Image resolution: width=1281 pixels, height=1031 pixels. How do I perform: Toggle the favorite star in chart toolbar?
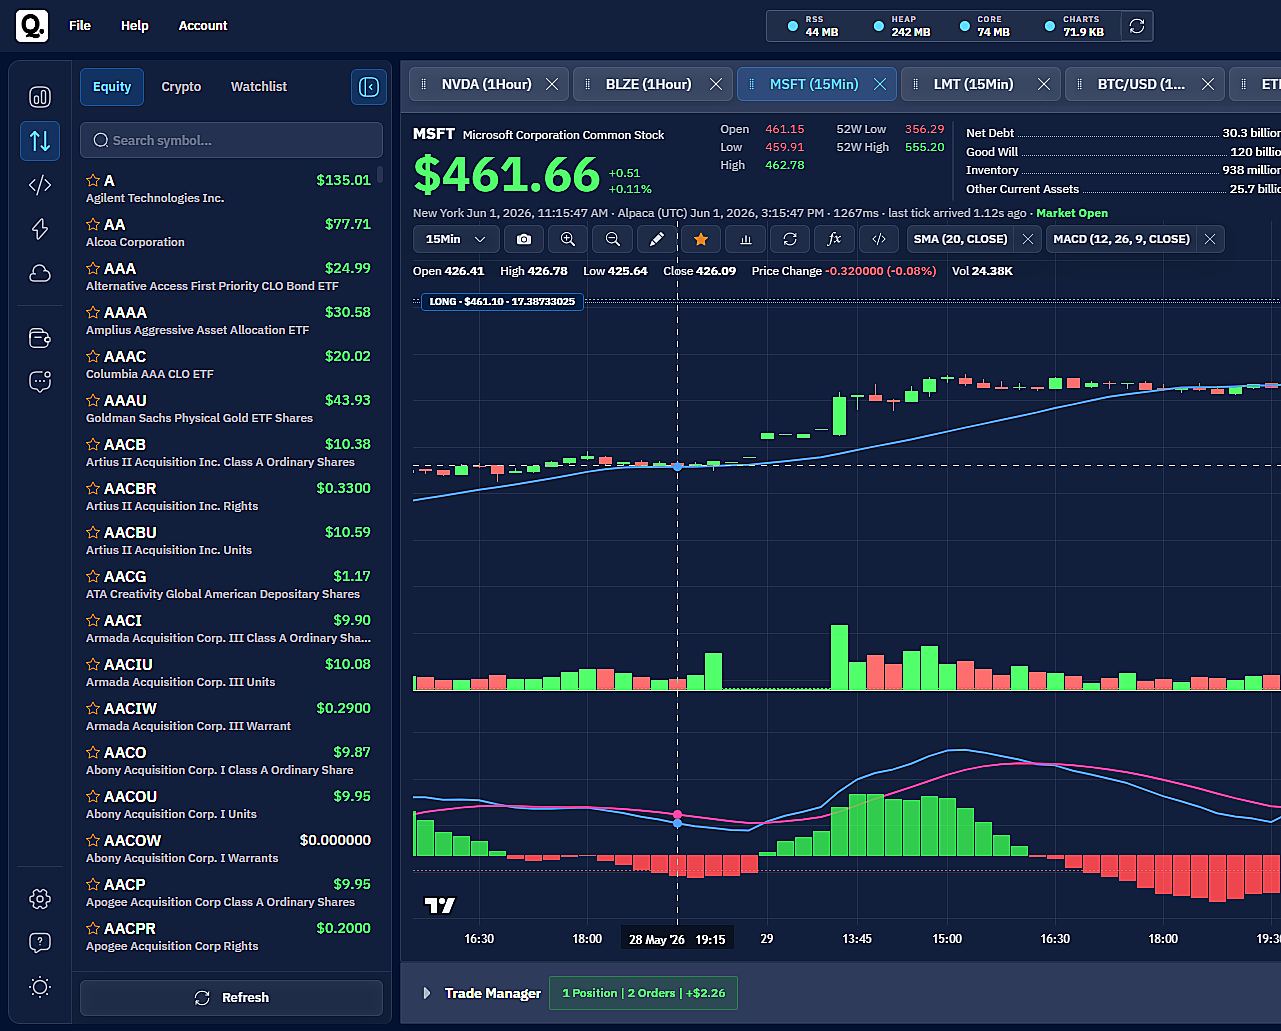701,239
